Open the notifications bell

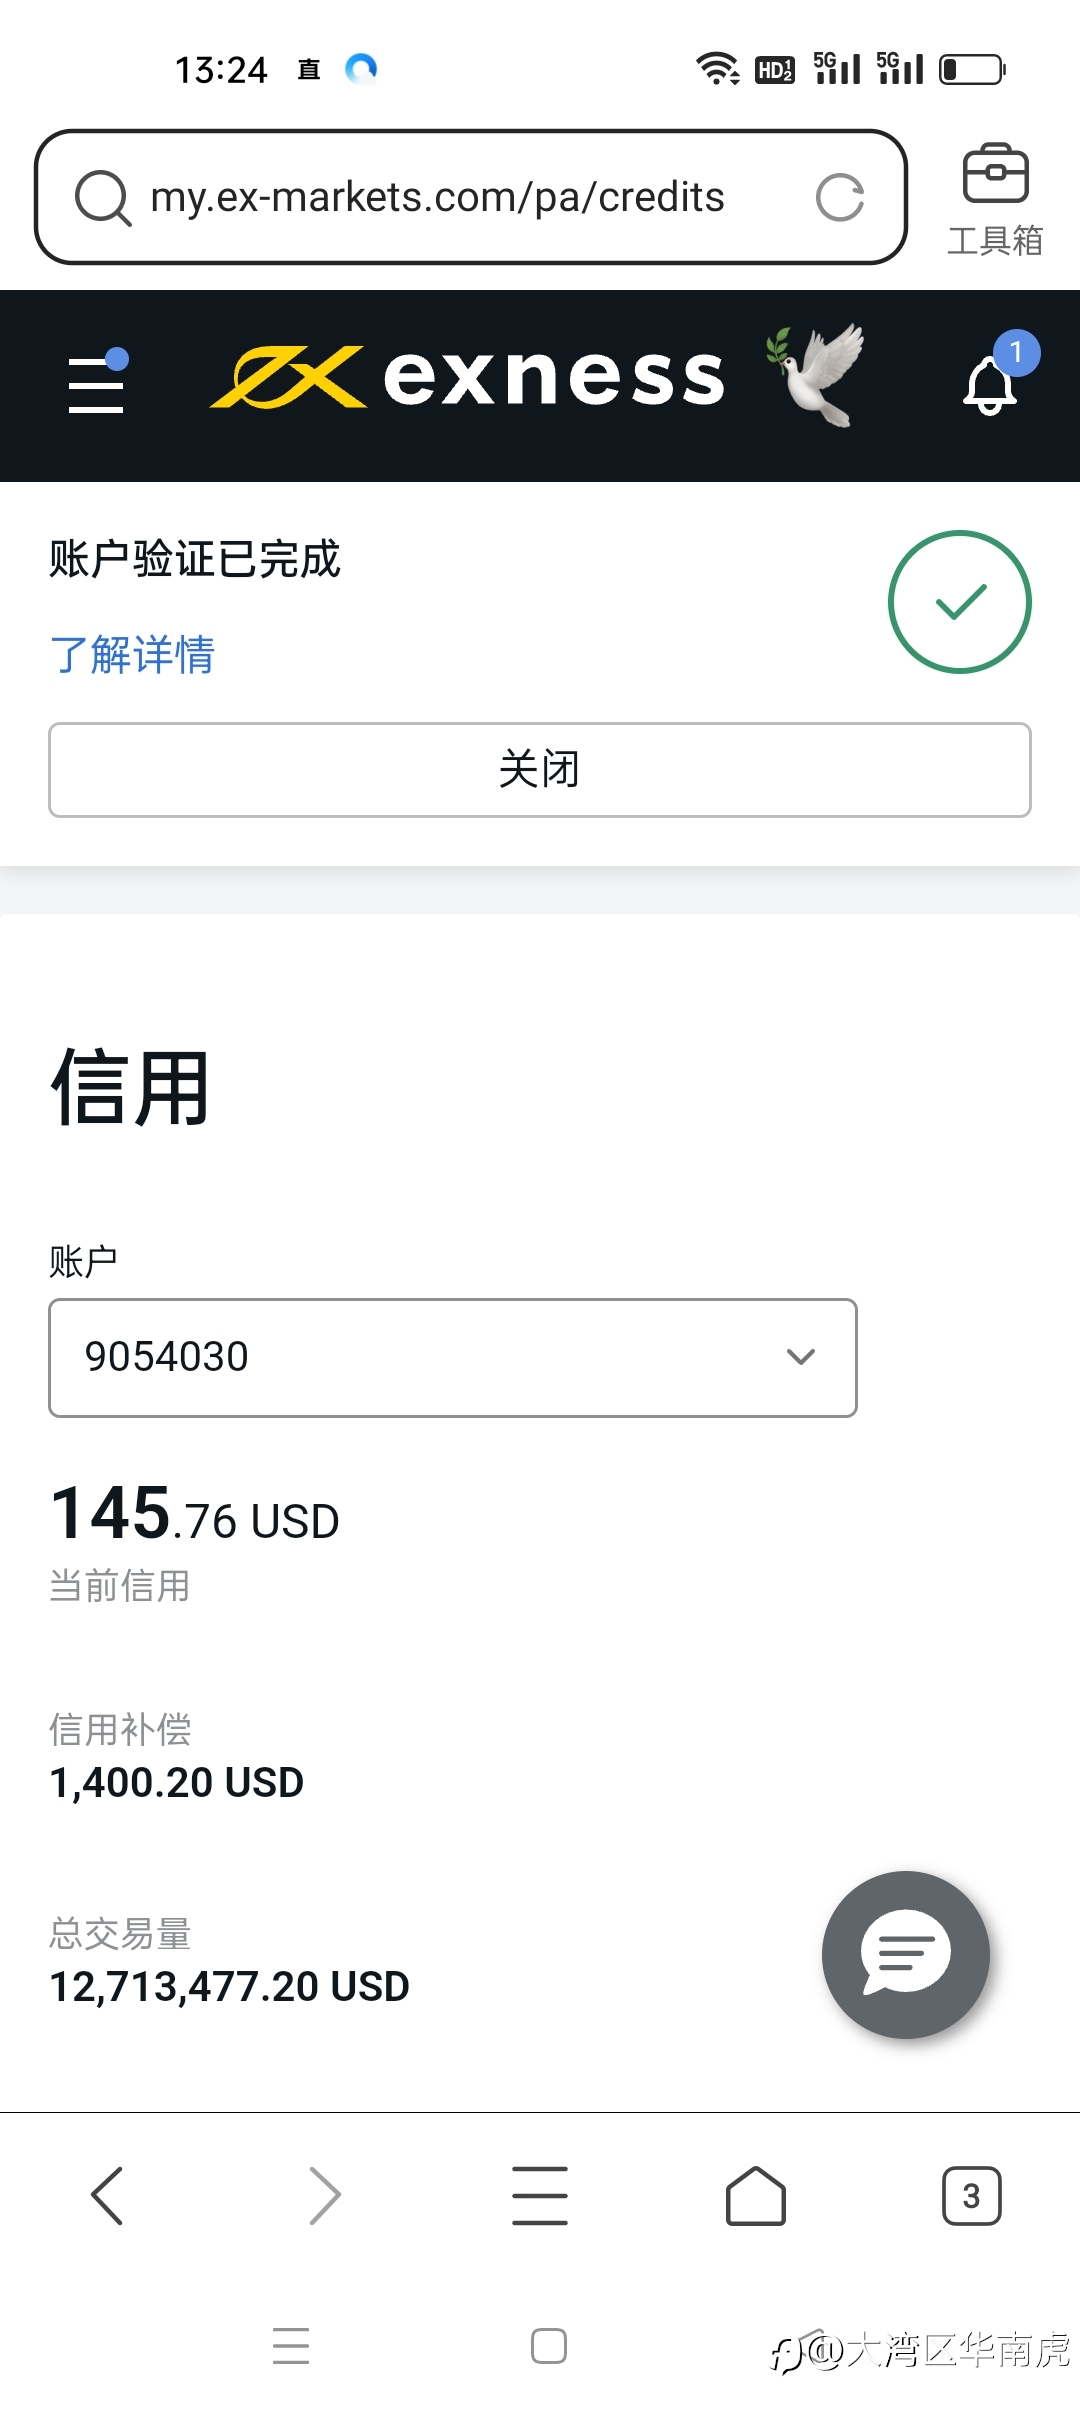991,384
